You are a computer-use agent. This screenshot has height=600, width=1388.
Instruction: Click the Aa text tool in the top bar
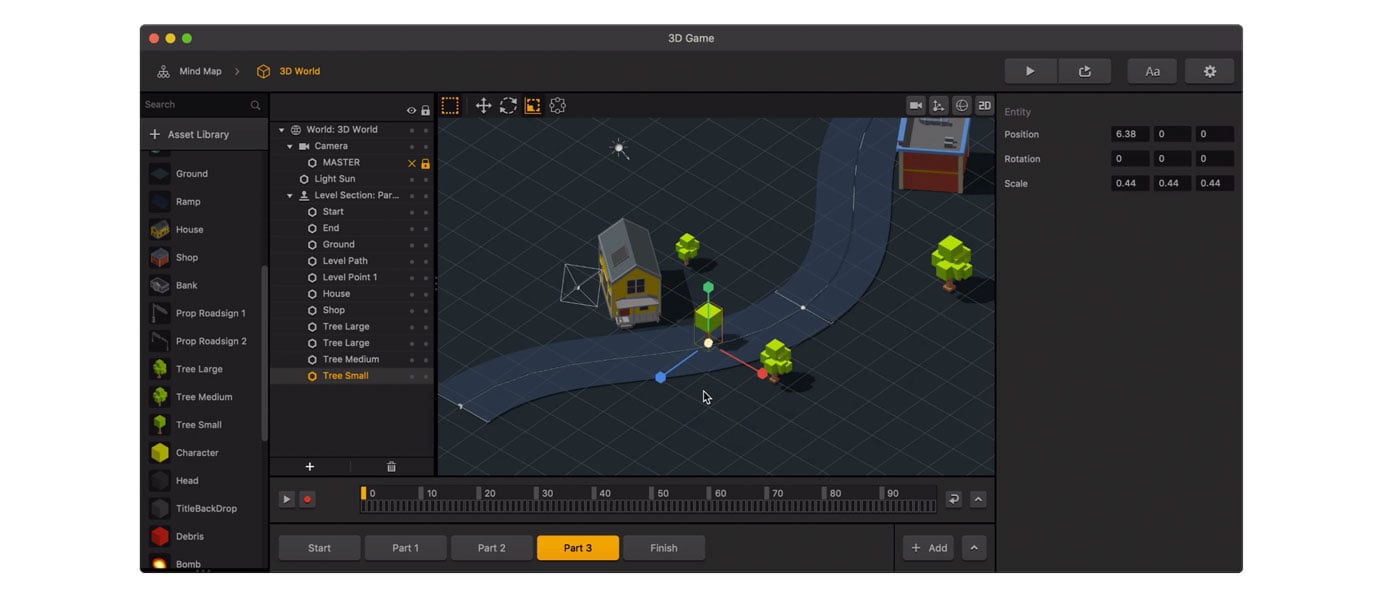(x=1152, y=71)
